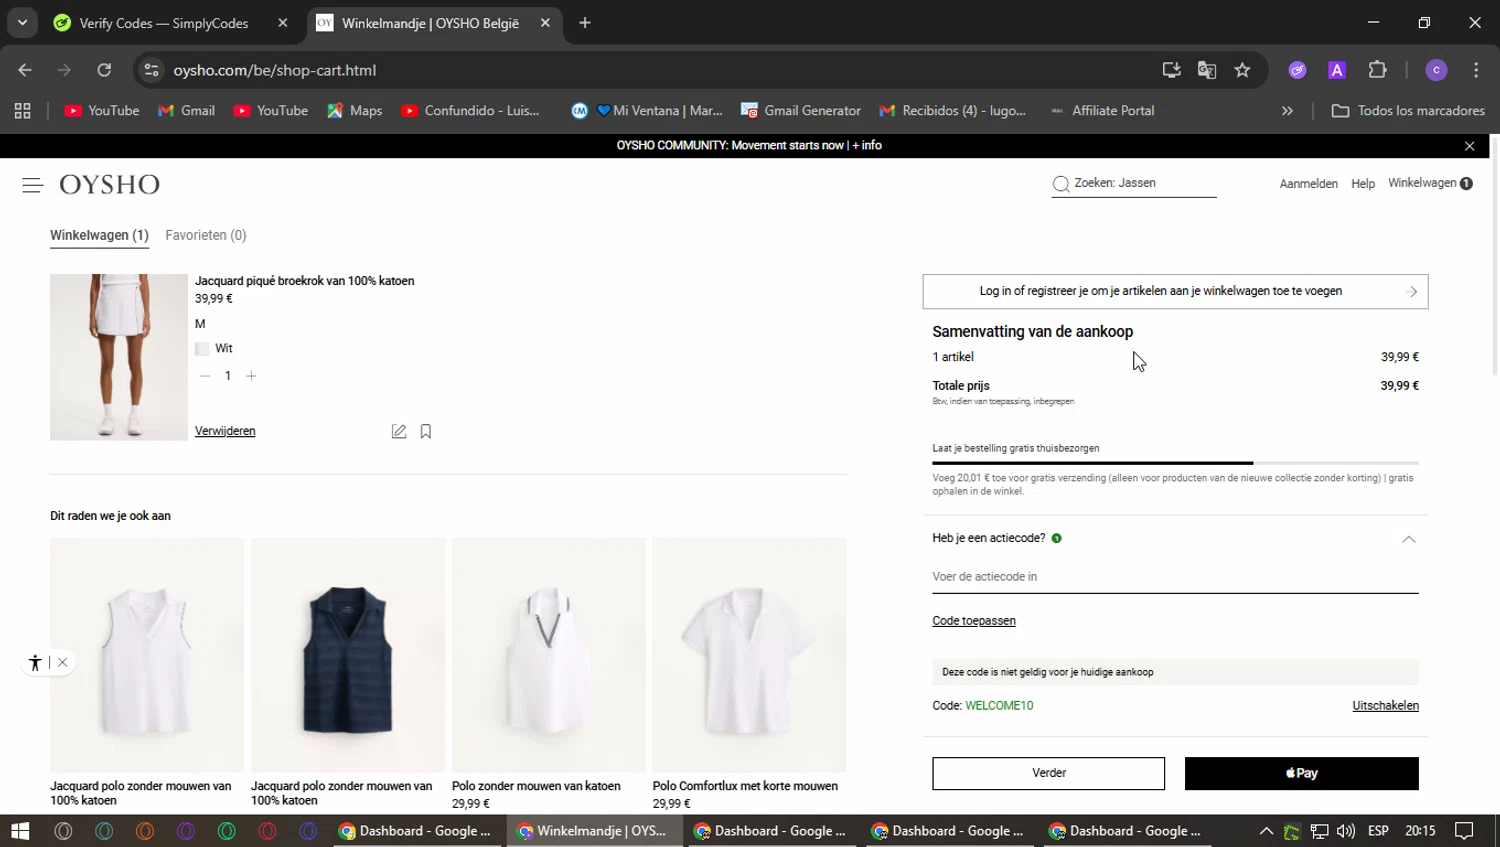Open Polo Comfortlux met korte mouwen thumbnail

pyautogui.click(x=749, y=655)
